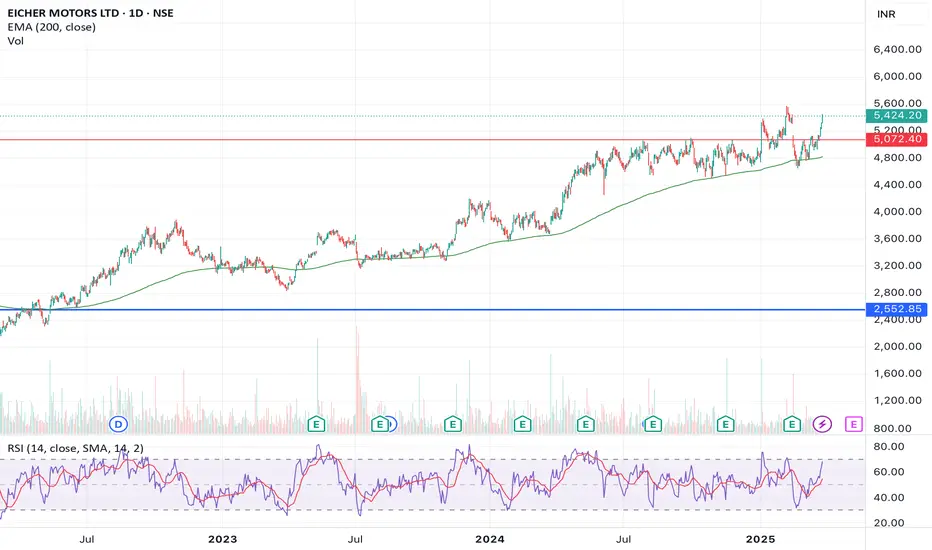Click the 4,000.00 price axis label
This screenshot has width=932, height=550.
898,211
